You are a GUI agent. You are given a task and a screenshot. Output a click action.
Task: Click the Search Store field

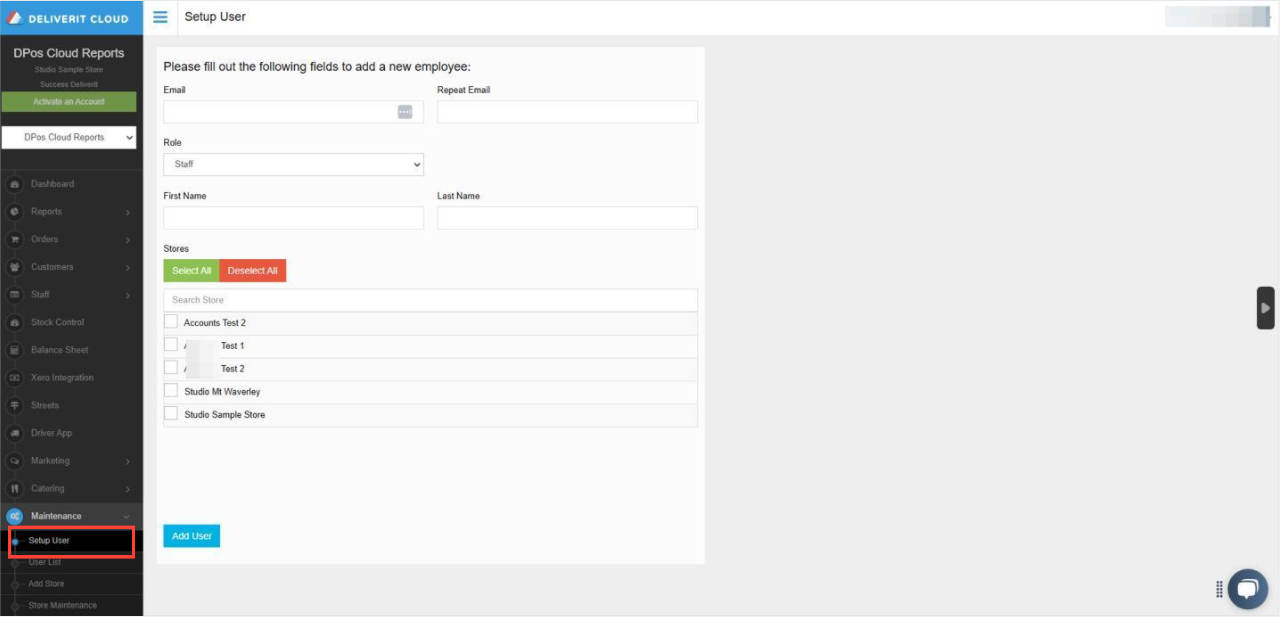click(x=430, y=300)
